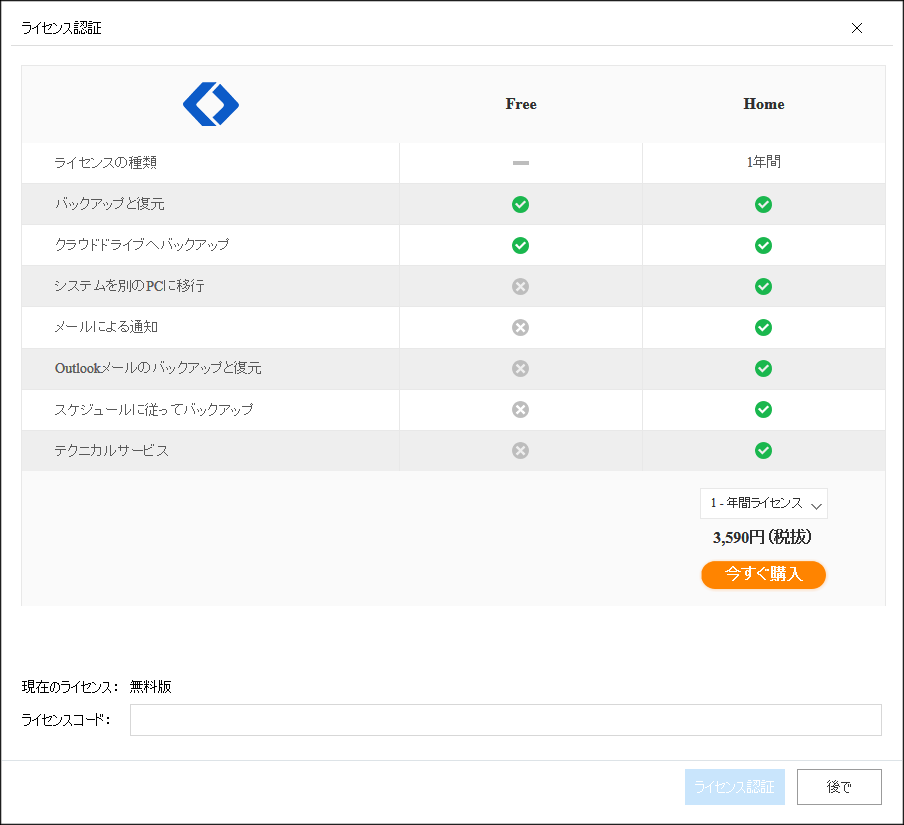
Task: Click Home column checkmark for Outlookメール backup row
Action: pyautogui.click(x=763, y=368)
